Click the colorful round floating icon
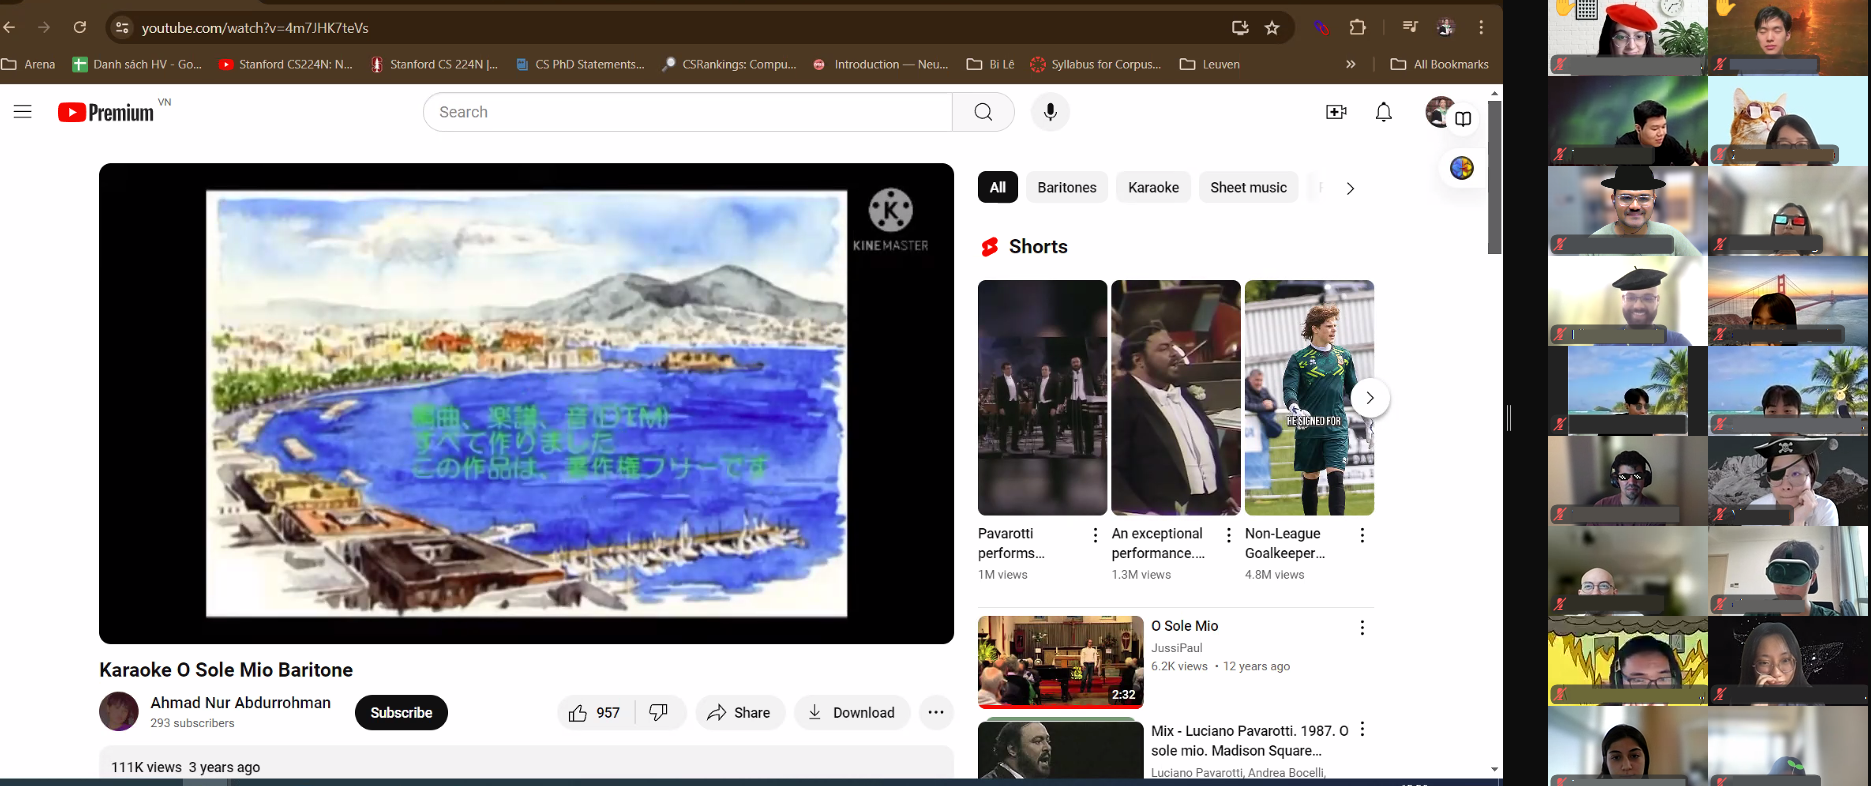Viewport: 1871px width, 786px height. (x=1462, y=168)
